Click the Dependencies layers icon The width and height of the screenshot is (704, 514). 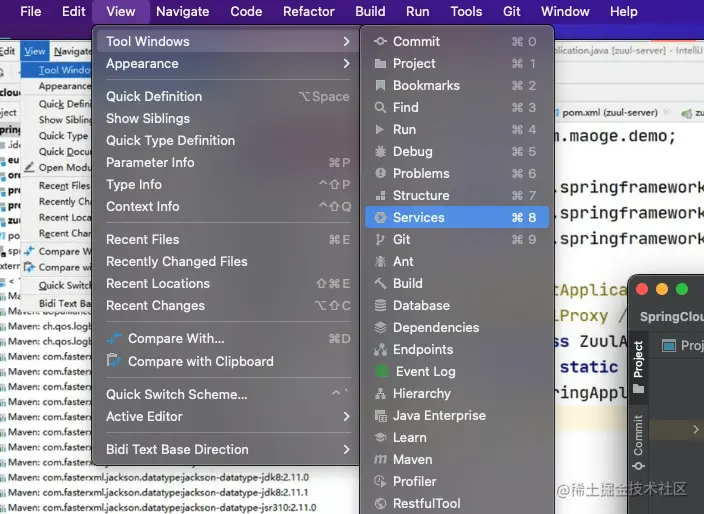click(380, 327)
